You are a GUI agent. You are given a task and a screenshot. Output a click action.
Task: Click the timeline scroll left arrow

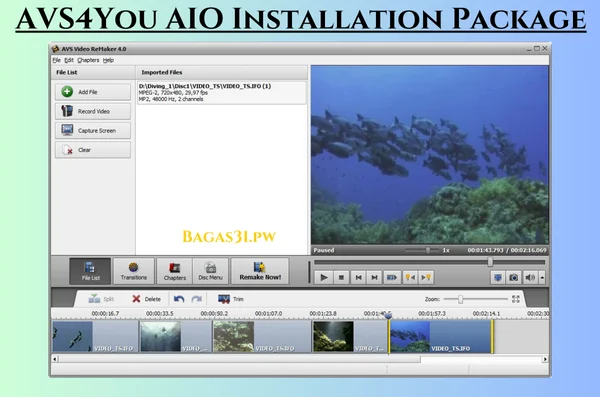click(55, 359)
